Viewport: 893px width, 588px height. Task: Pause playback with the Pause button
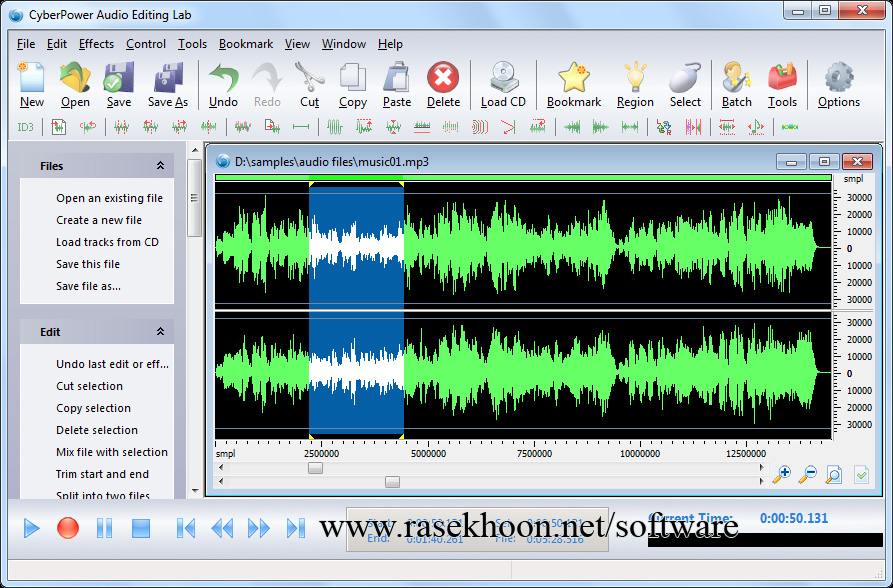click(x=104, y=528)
